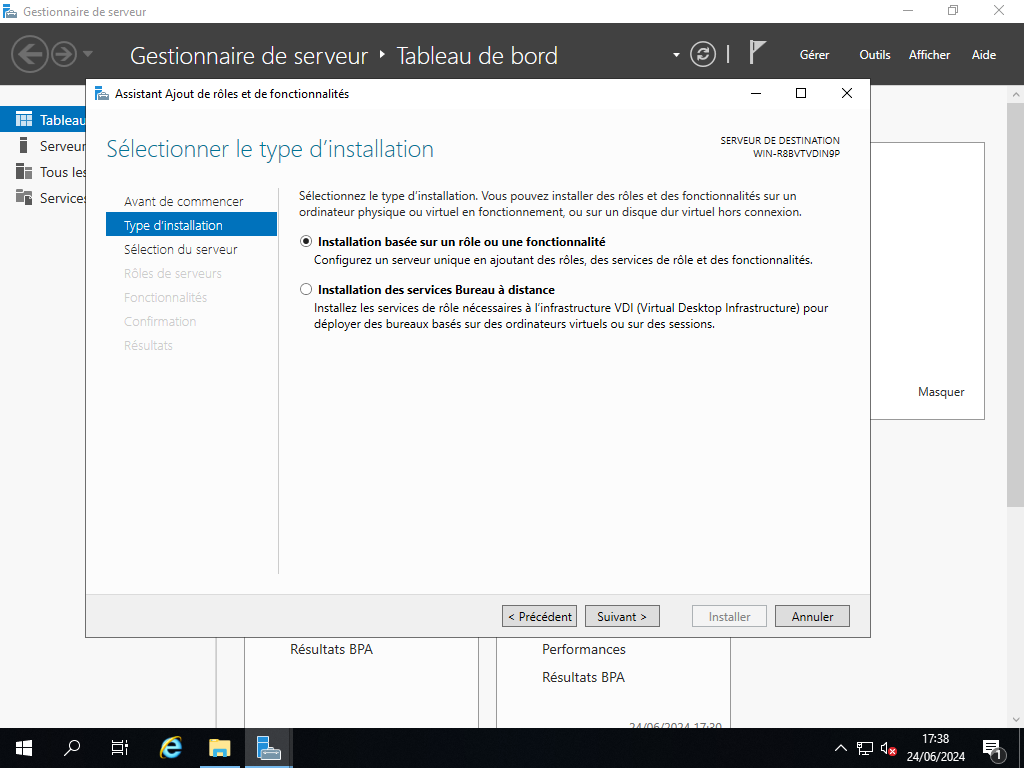Refresh the Server Manager dashboard
Screen dimensions: 1024x768
pyautogui.click(x=704, y=54)
